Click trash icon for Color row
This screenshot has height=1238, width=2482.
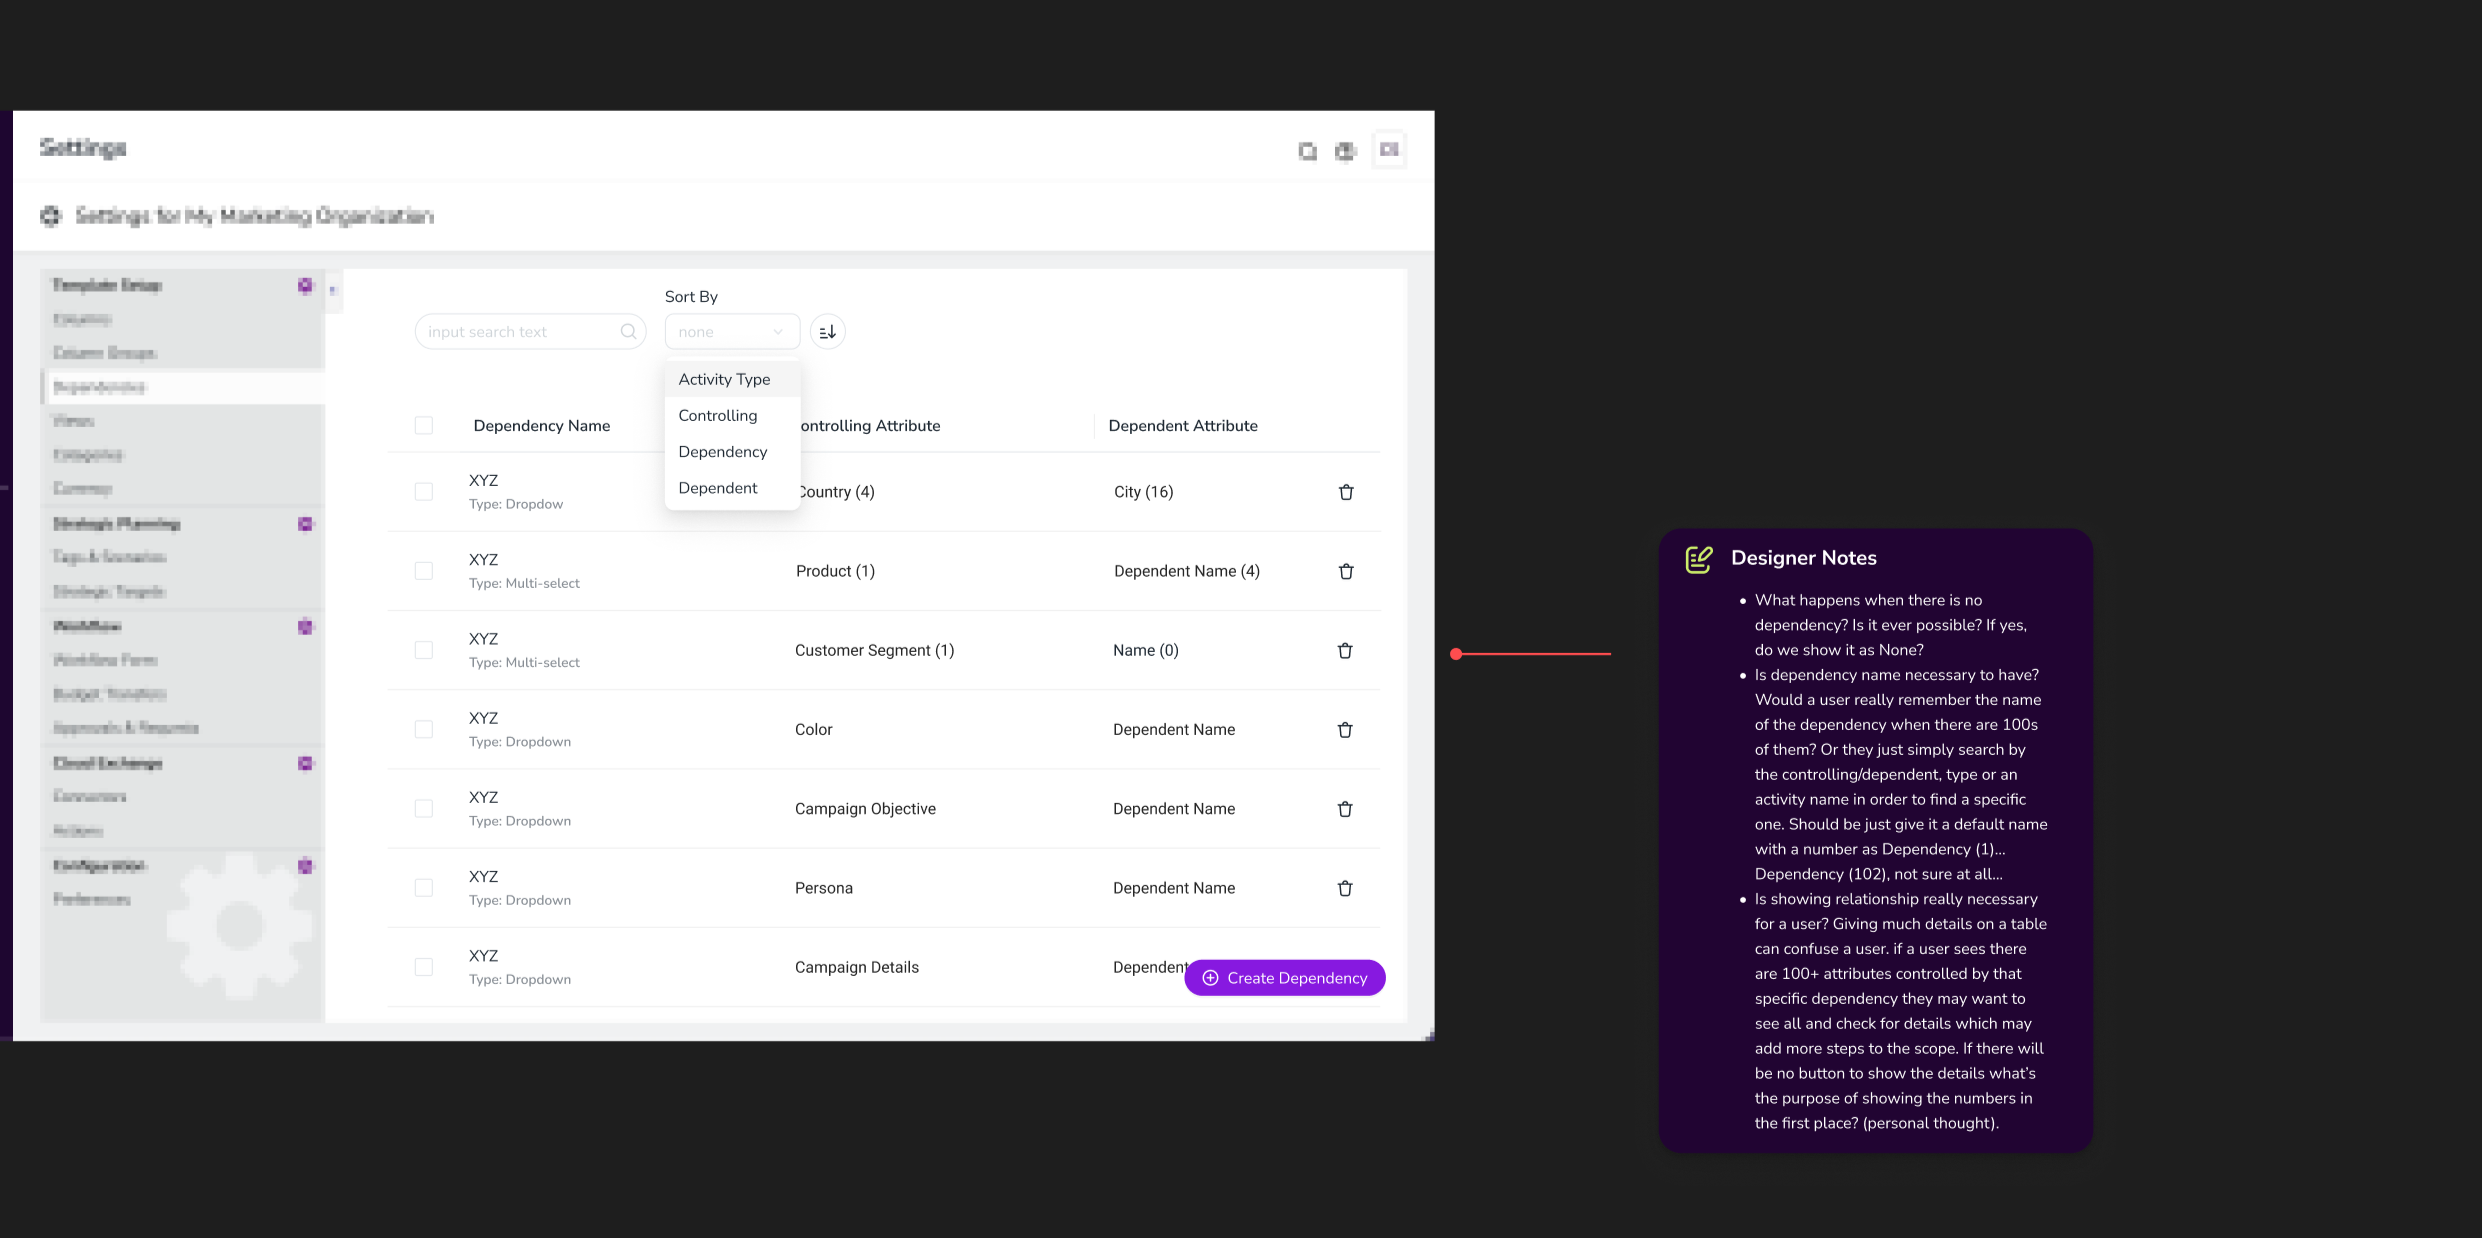point(1345,730)
